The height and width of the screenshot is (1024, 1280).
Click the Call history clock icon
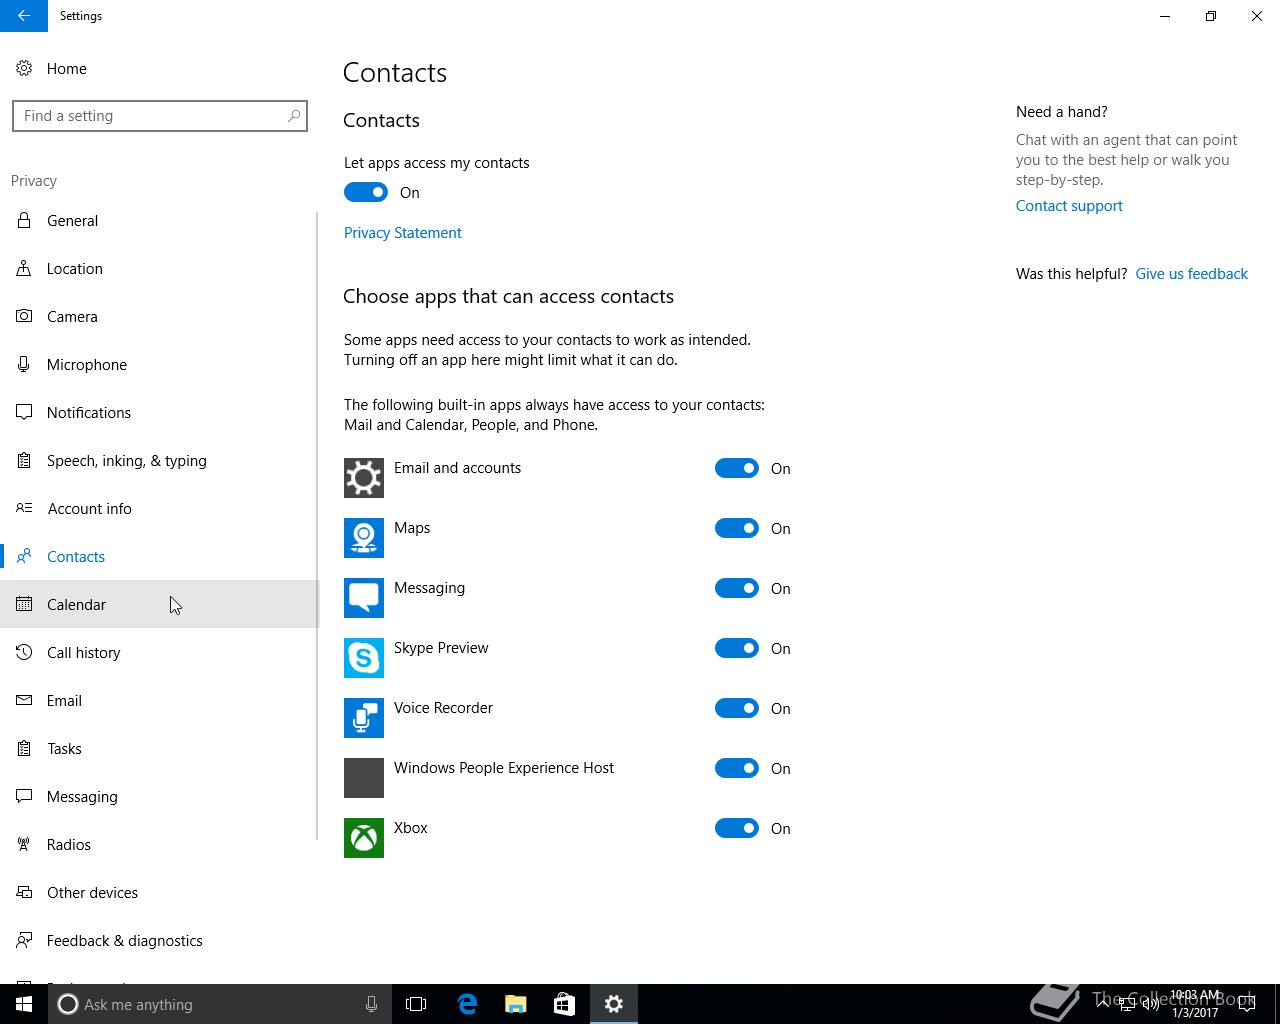click(x=24, y=653)
